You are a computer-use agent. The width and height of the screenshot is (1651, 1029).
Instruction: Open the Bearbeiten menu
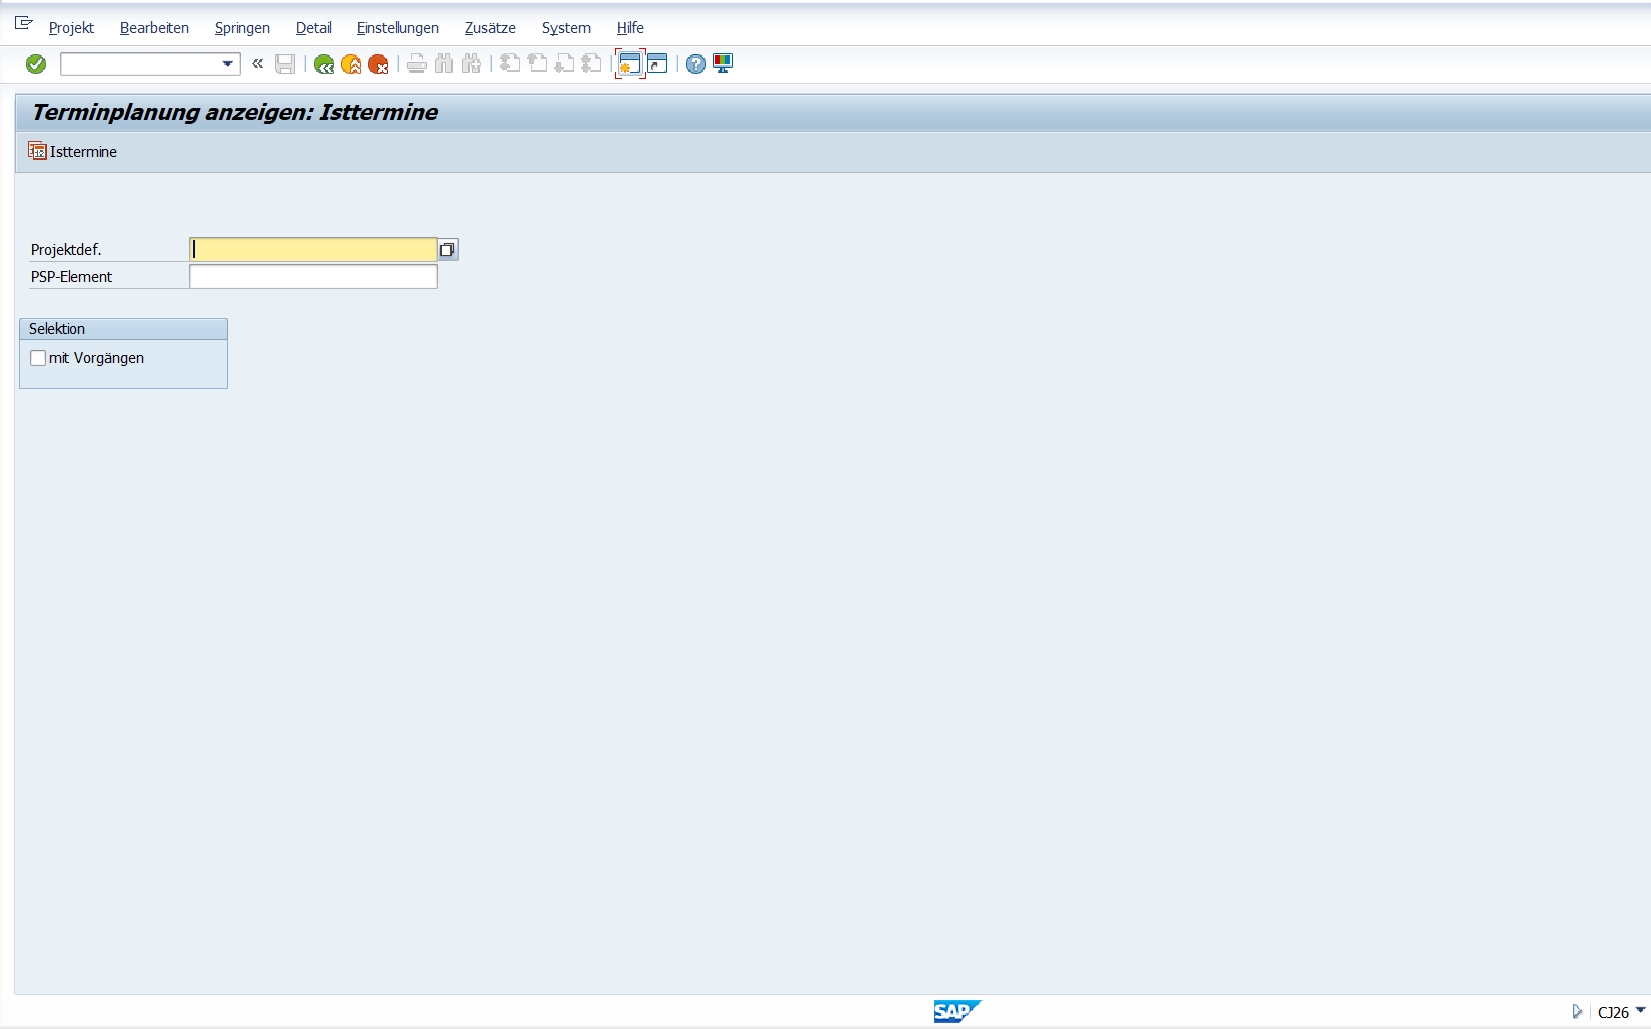click(154, 28)
